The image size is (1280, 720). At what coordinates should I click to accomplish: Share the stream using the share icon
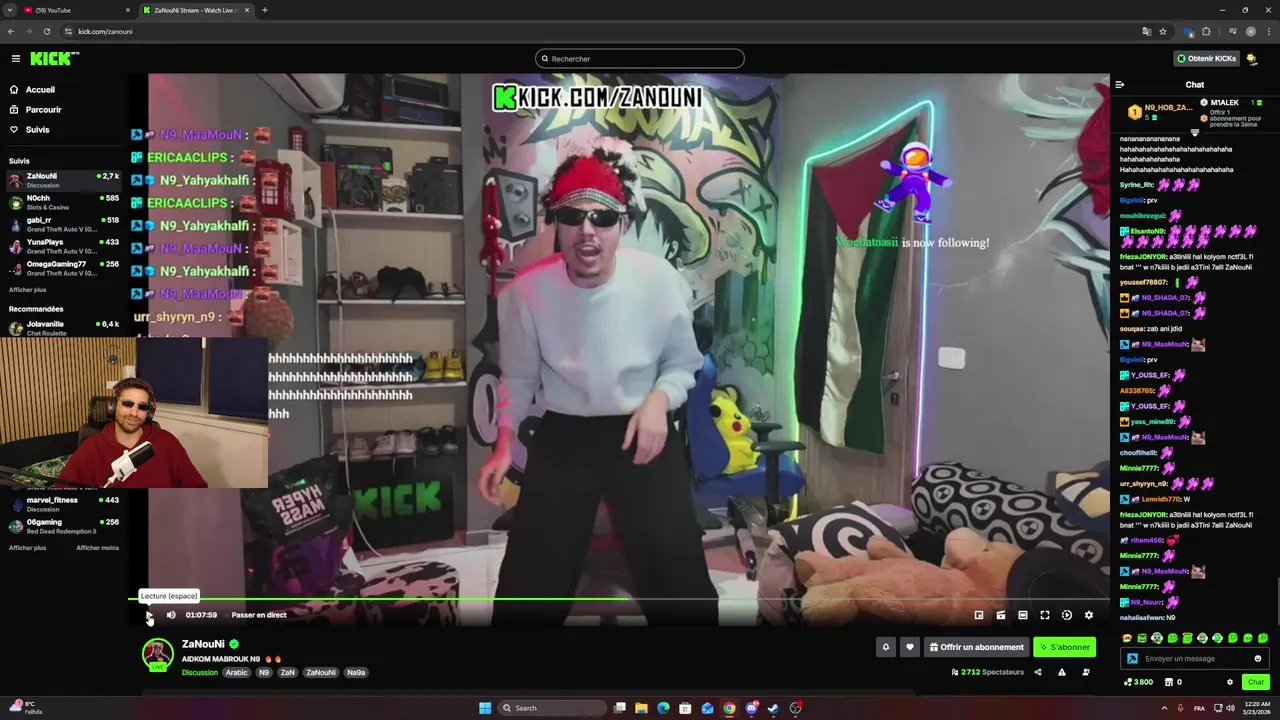[1038, 672]
